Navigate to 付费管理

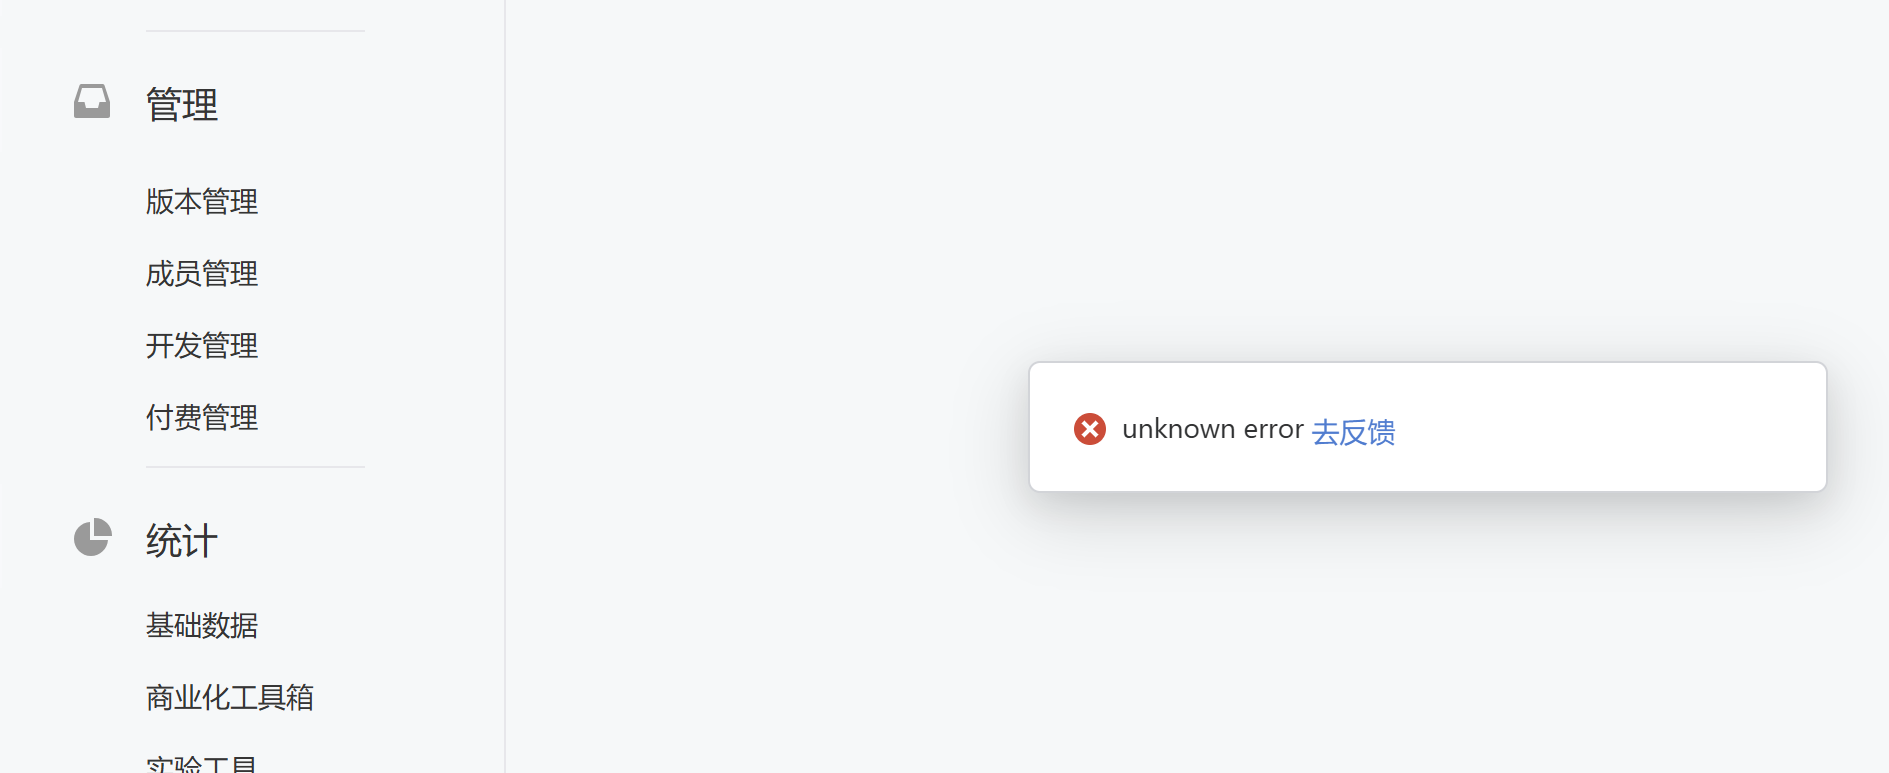(x=202, y=418)
